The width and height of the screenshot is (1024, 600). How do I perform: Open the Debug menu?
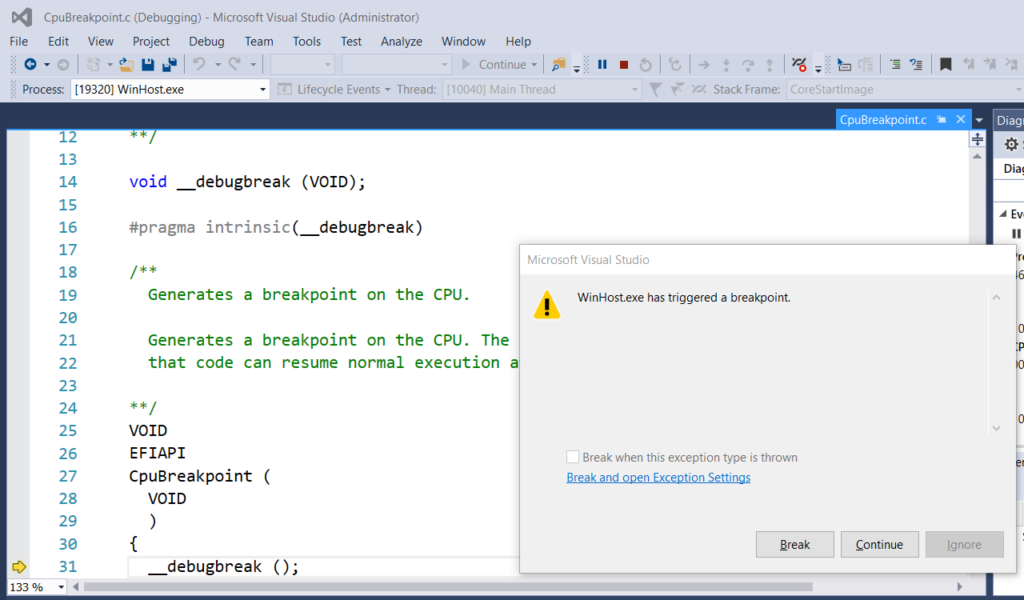[206, 41]
